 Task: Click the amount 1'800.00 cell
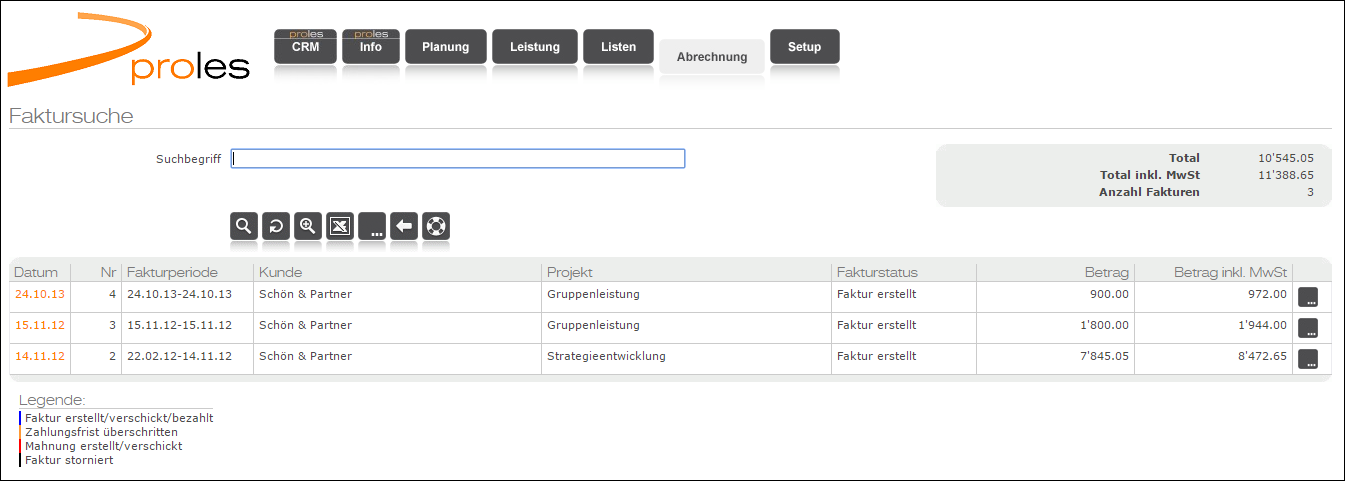tap(1104, 325)
